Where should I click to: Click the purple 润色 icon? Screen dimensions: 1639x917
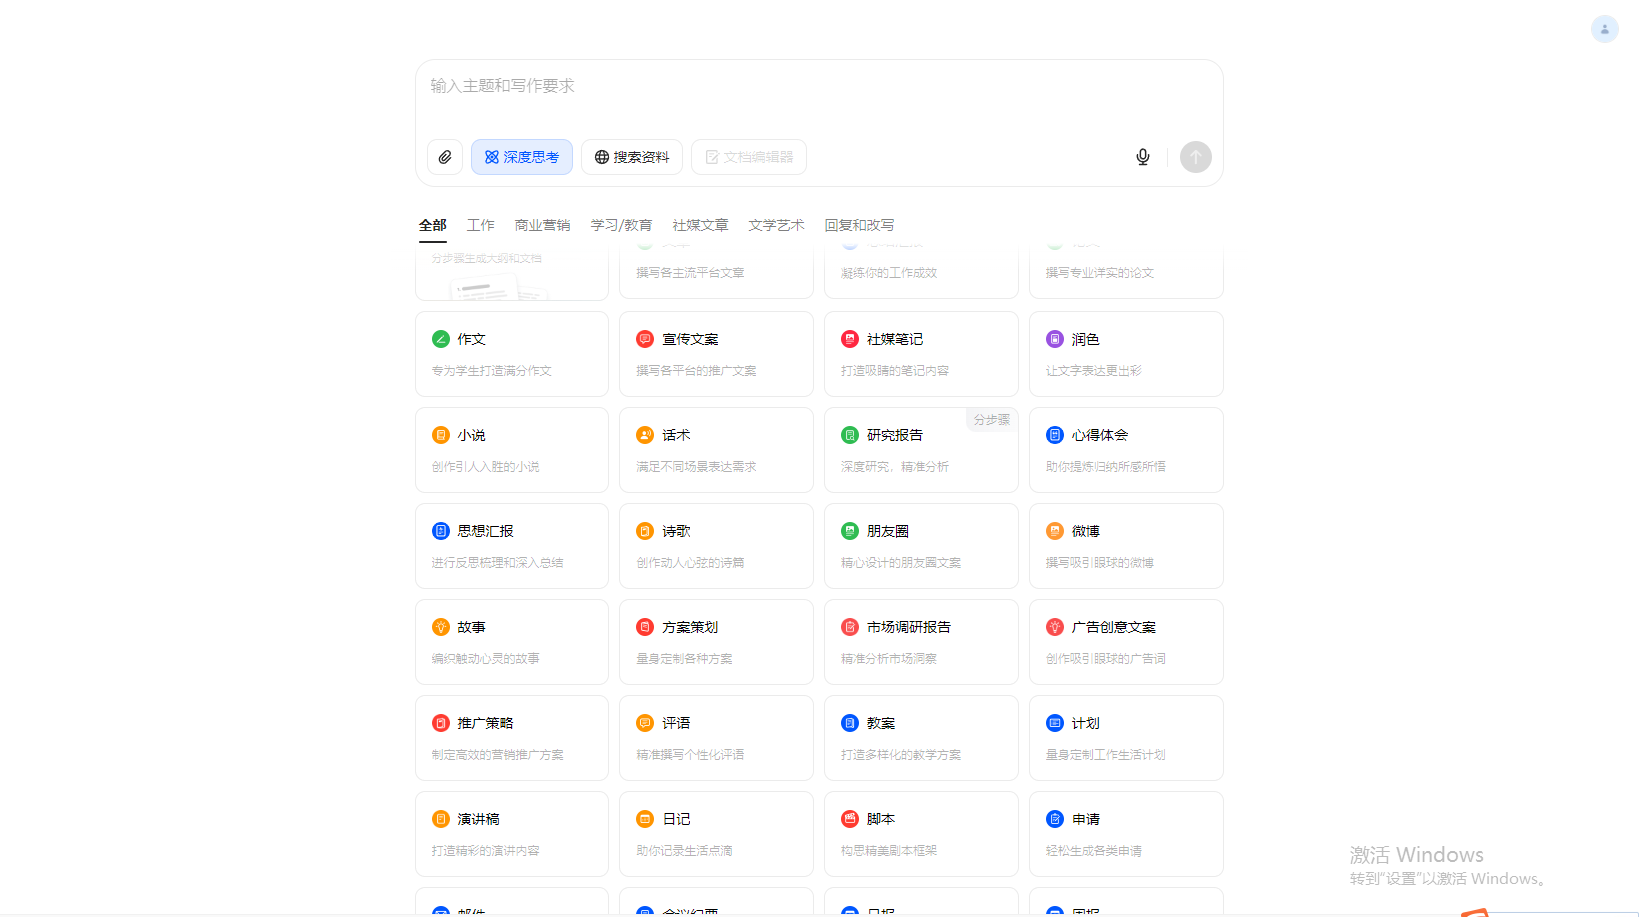[x=1055, y=339]
